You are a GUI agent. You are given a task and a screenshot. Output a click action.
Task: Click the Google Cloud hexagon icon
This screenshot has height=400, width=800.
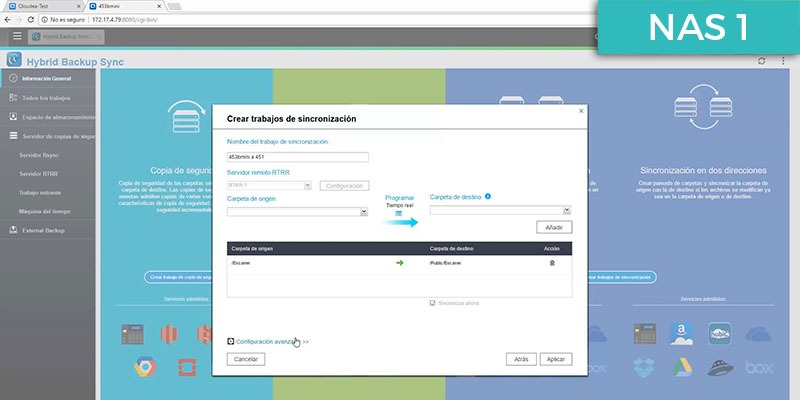pyautogui.click(x=145, y=366)
